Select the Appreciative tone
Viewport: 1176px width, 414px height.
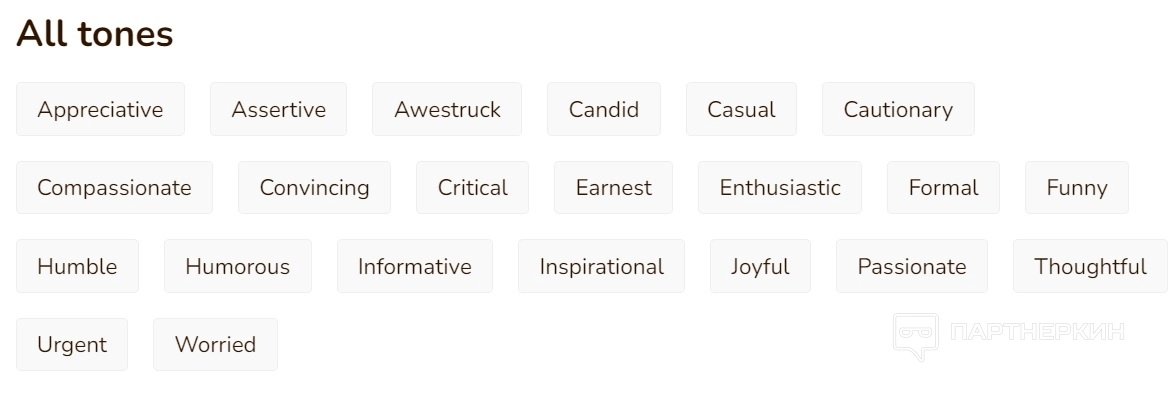pyautogui.click(x=100, y=109)
